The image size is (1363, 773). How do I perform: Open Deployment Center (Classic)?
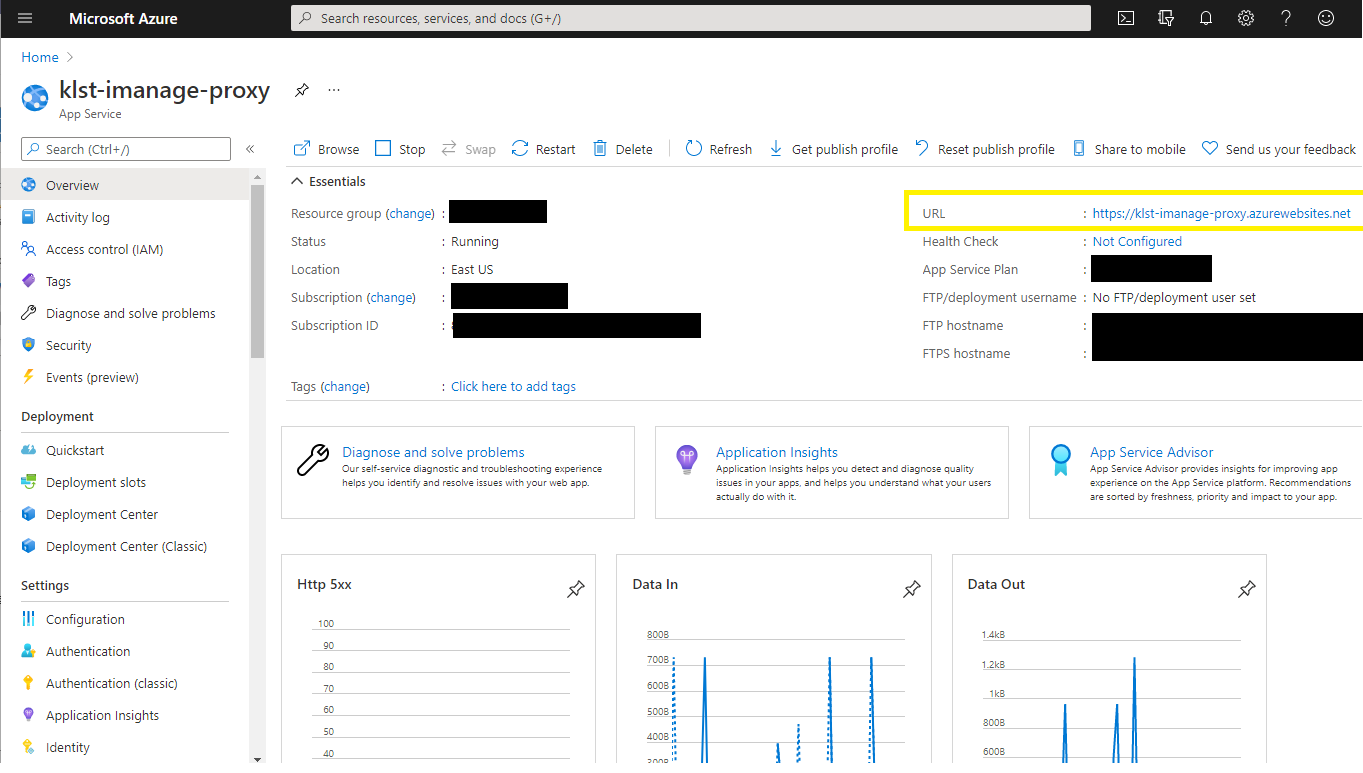click(x=125, y=546)
